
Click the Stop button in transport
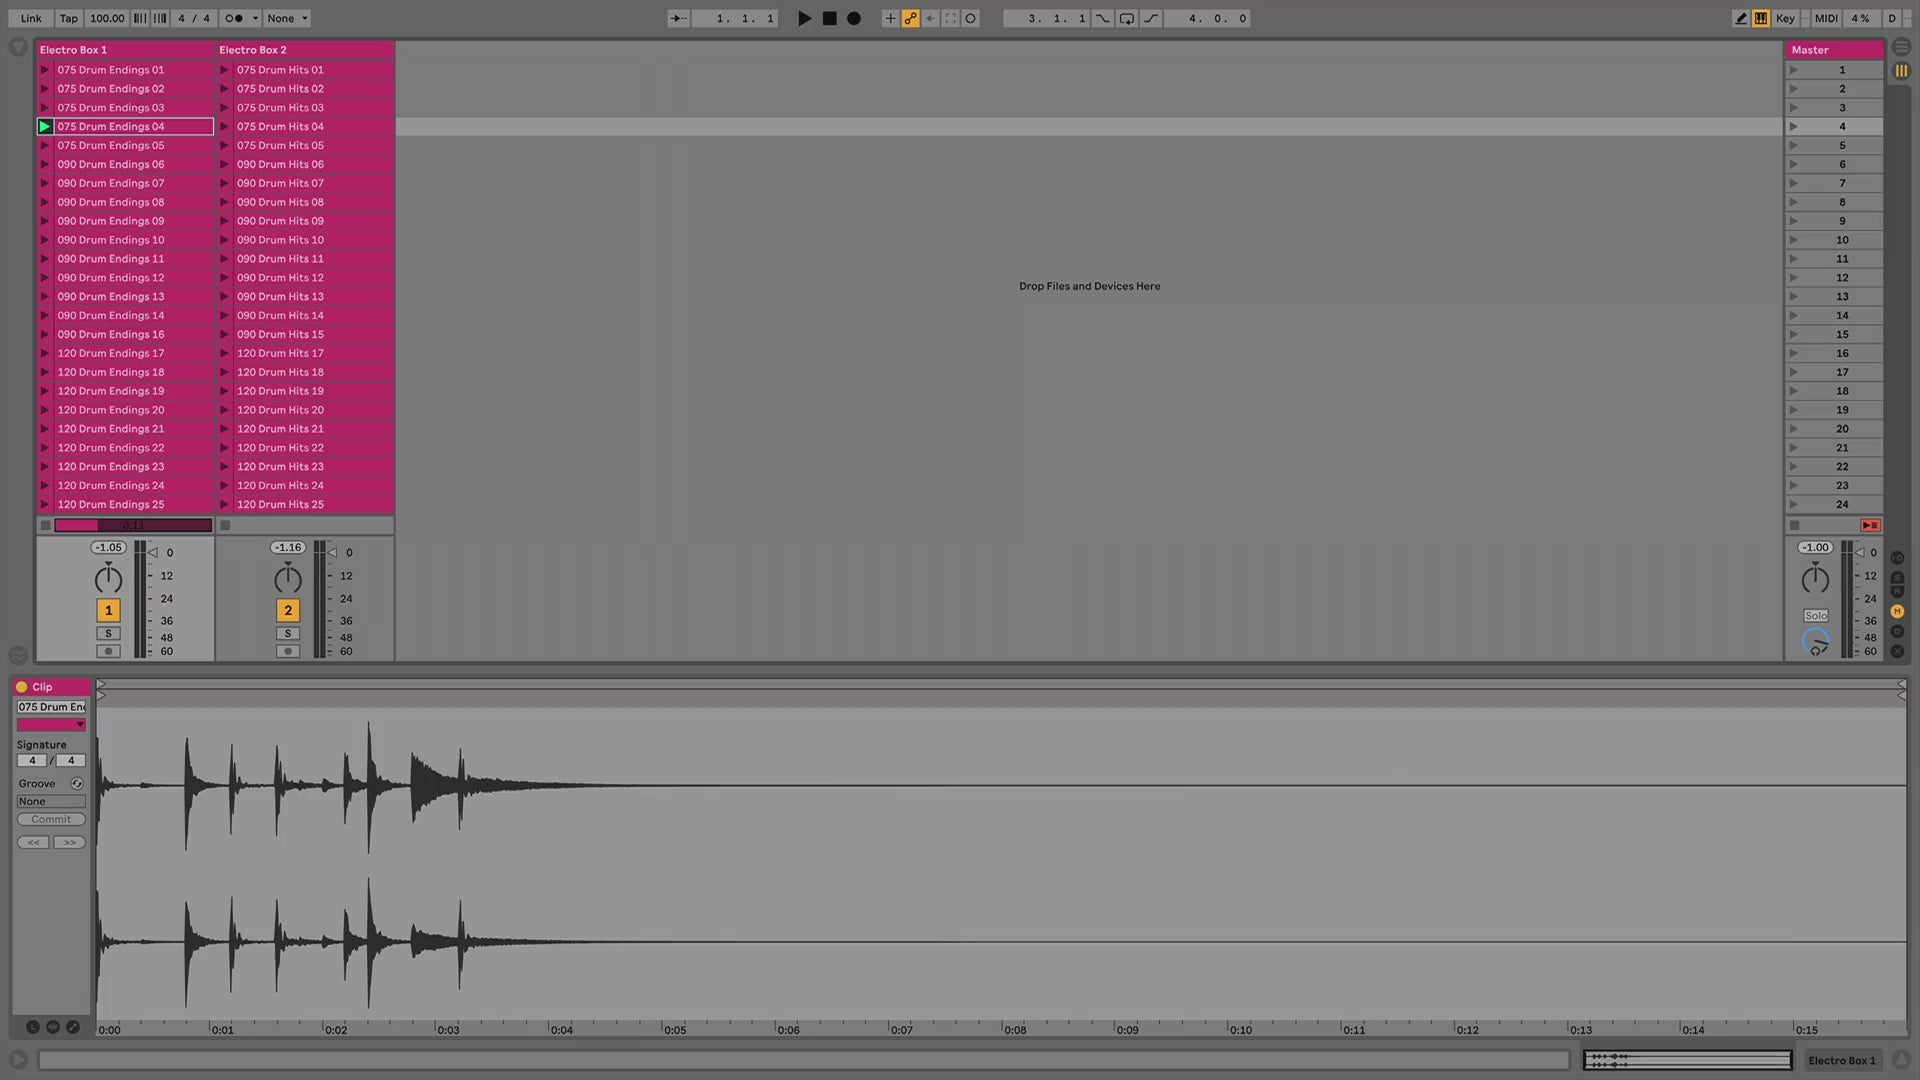pos(829,18)
